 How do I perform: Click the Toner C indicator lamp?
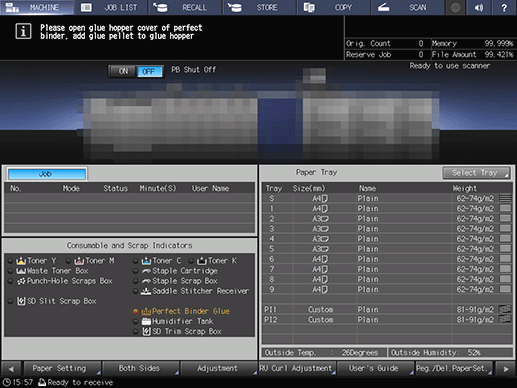pyautogui.click(x=136, y=261)
